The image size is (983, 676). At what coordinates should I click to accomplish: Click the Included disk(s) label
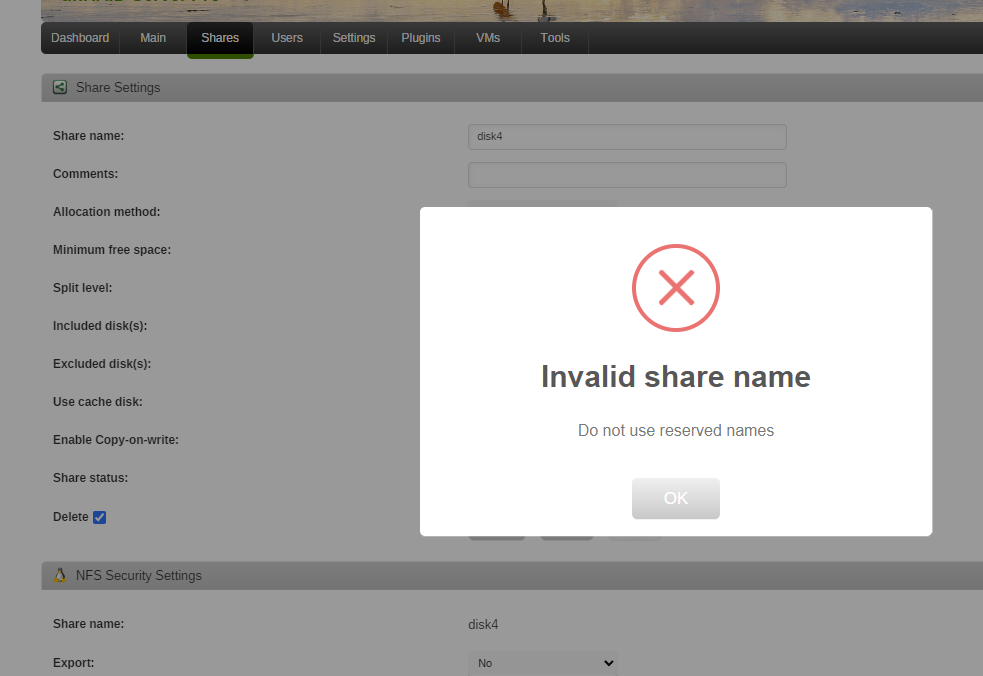(100, 326)
